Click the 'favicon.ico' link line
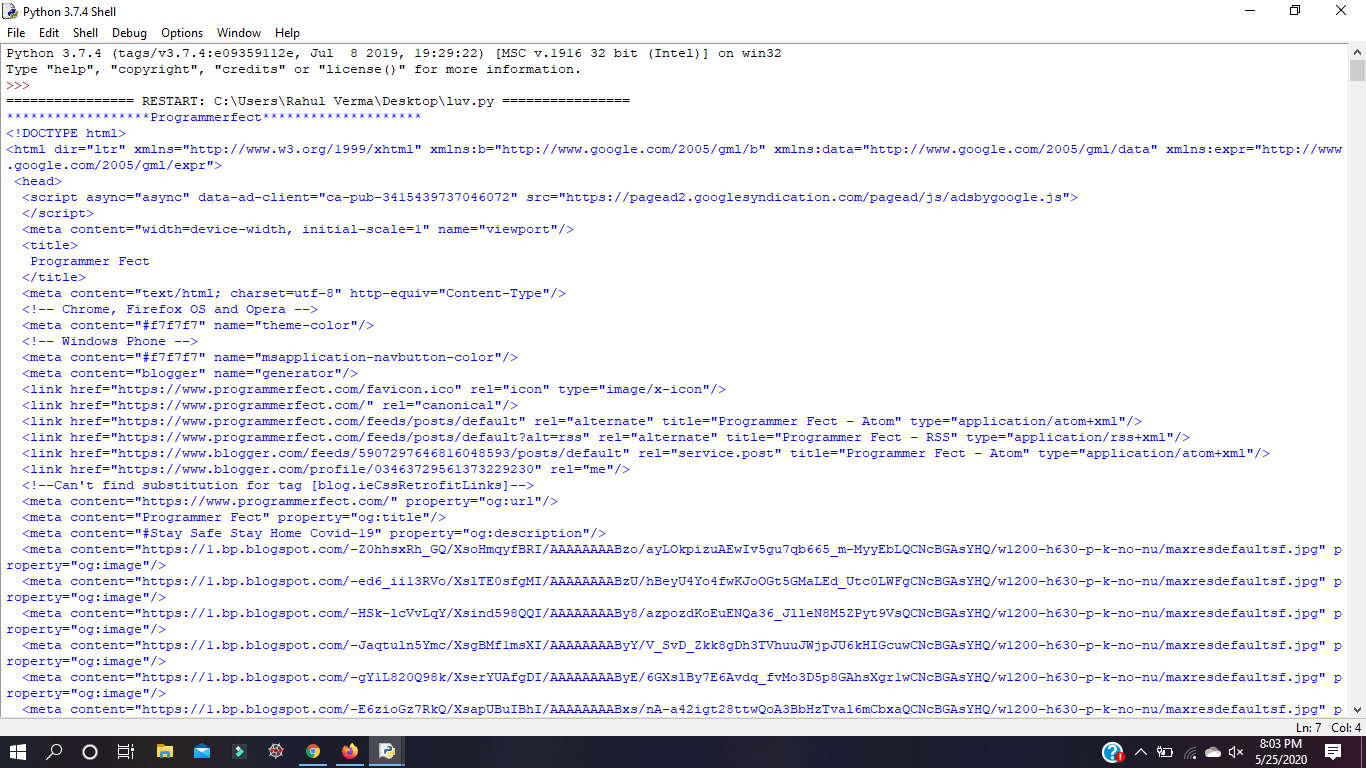 point(374,389)
